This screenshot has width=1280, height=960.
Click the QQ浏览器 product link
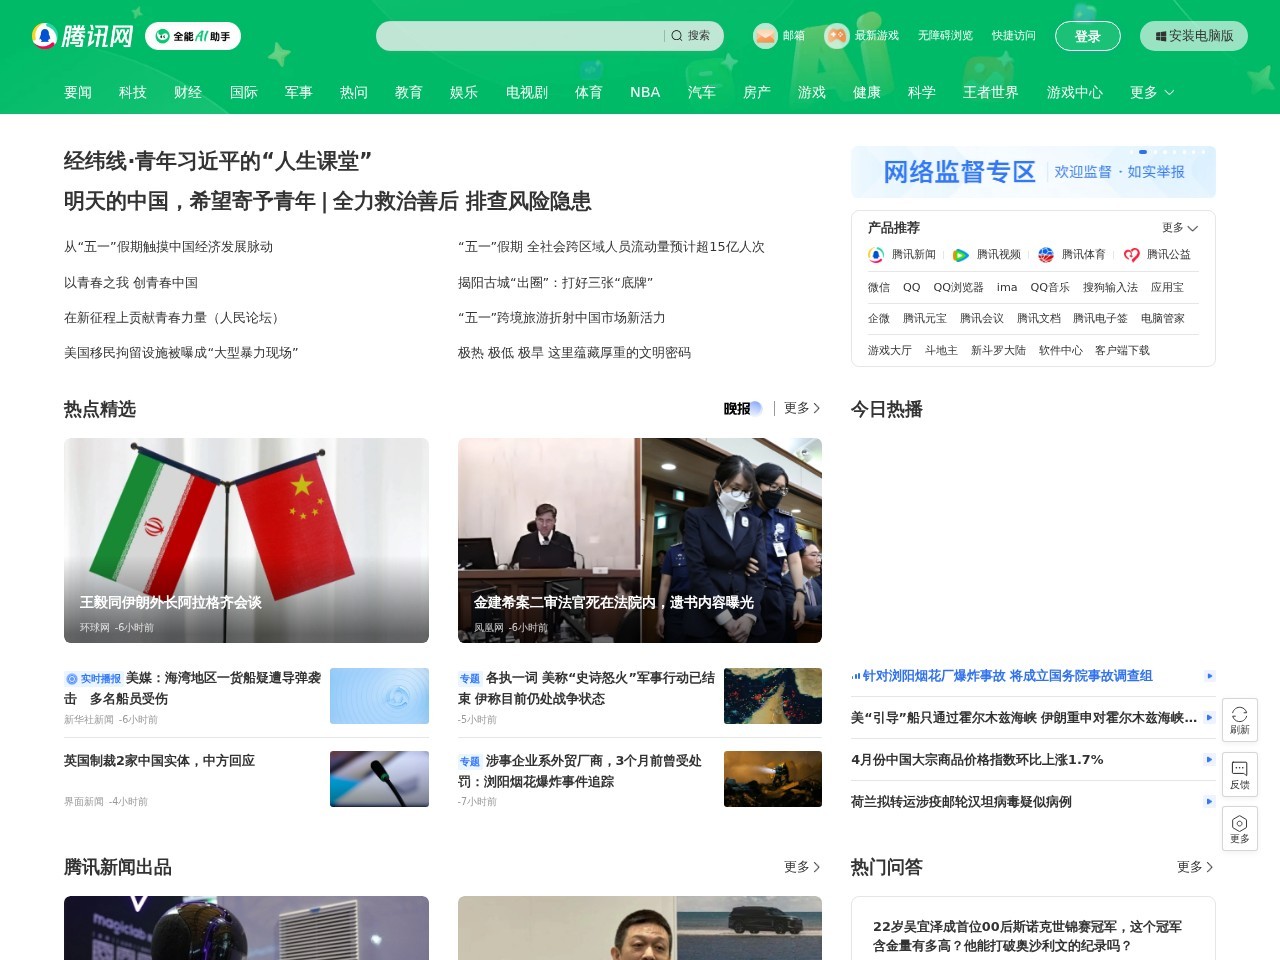[x=958, y=287]
